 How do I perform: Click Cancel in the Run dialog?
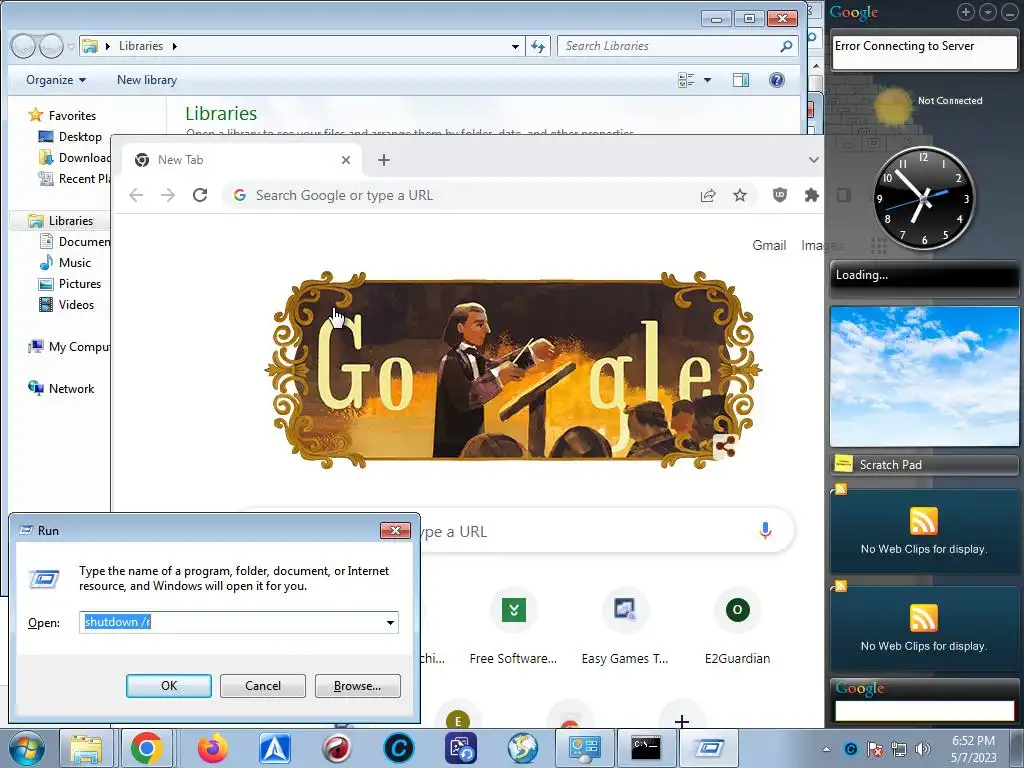coord(263,686)
